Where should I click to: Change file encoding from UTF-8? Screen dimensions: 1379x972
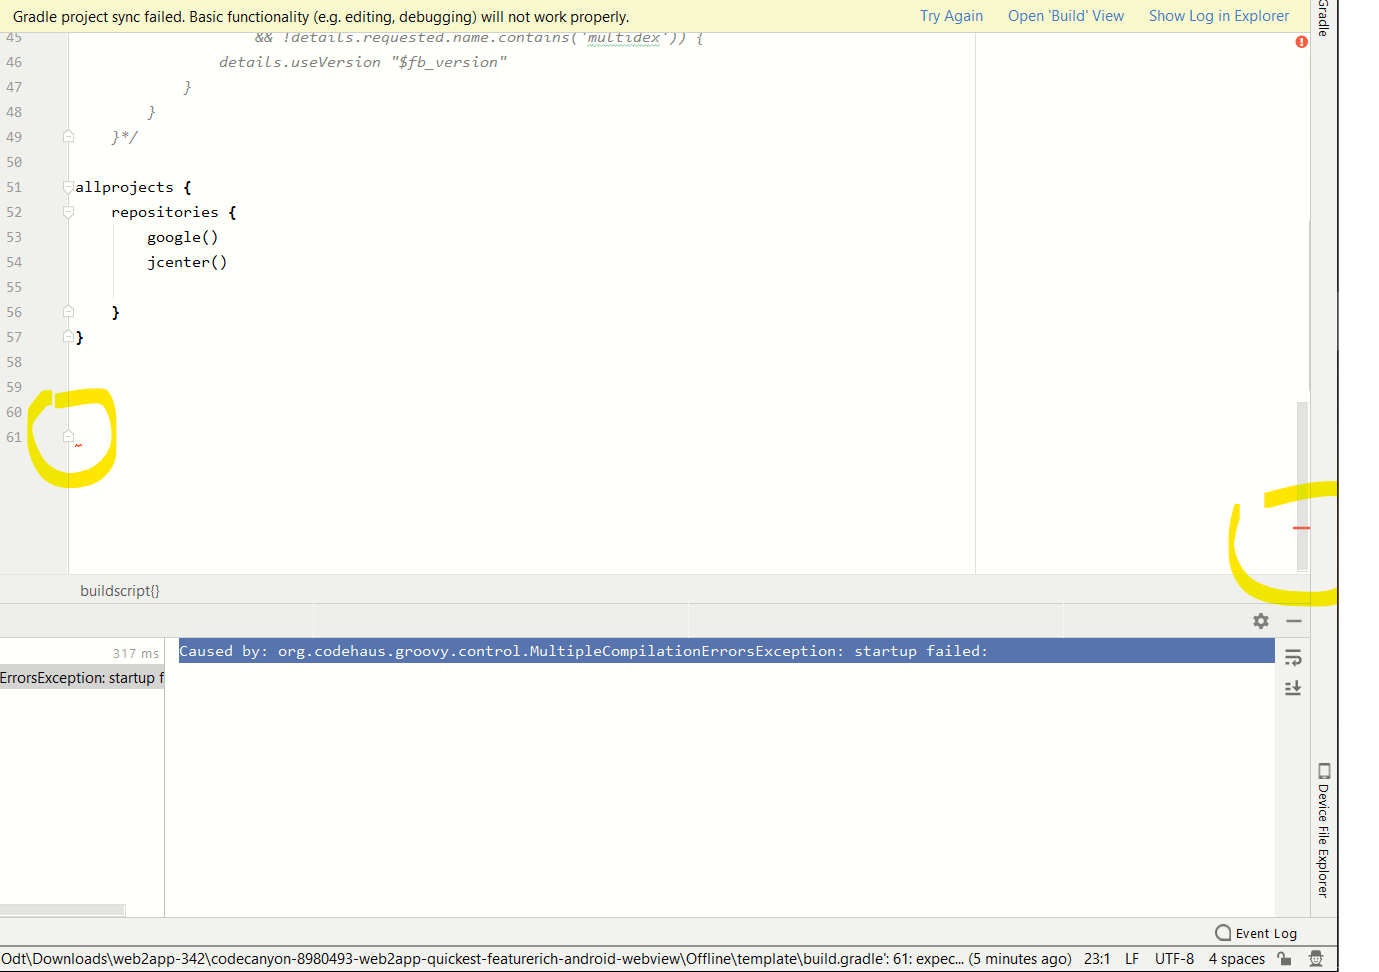pyautogui.click(x=1173, y=958)
